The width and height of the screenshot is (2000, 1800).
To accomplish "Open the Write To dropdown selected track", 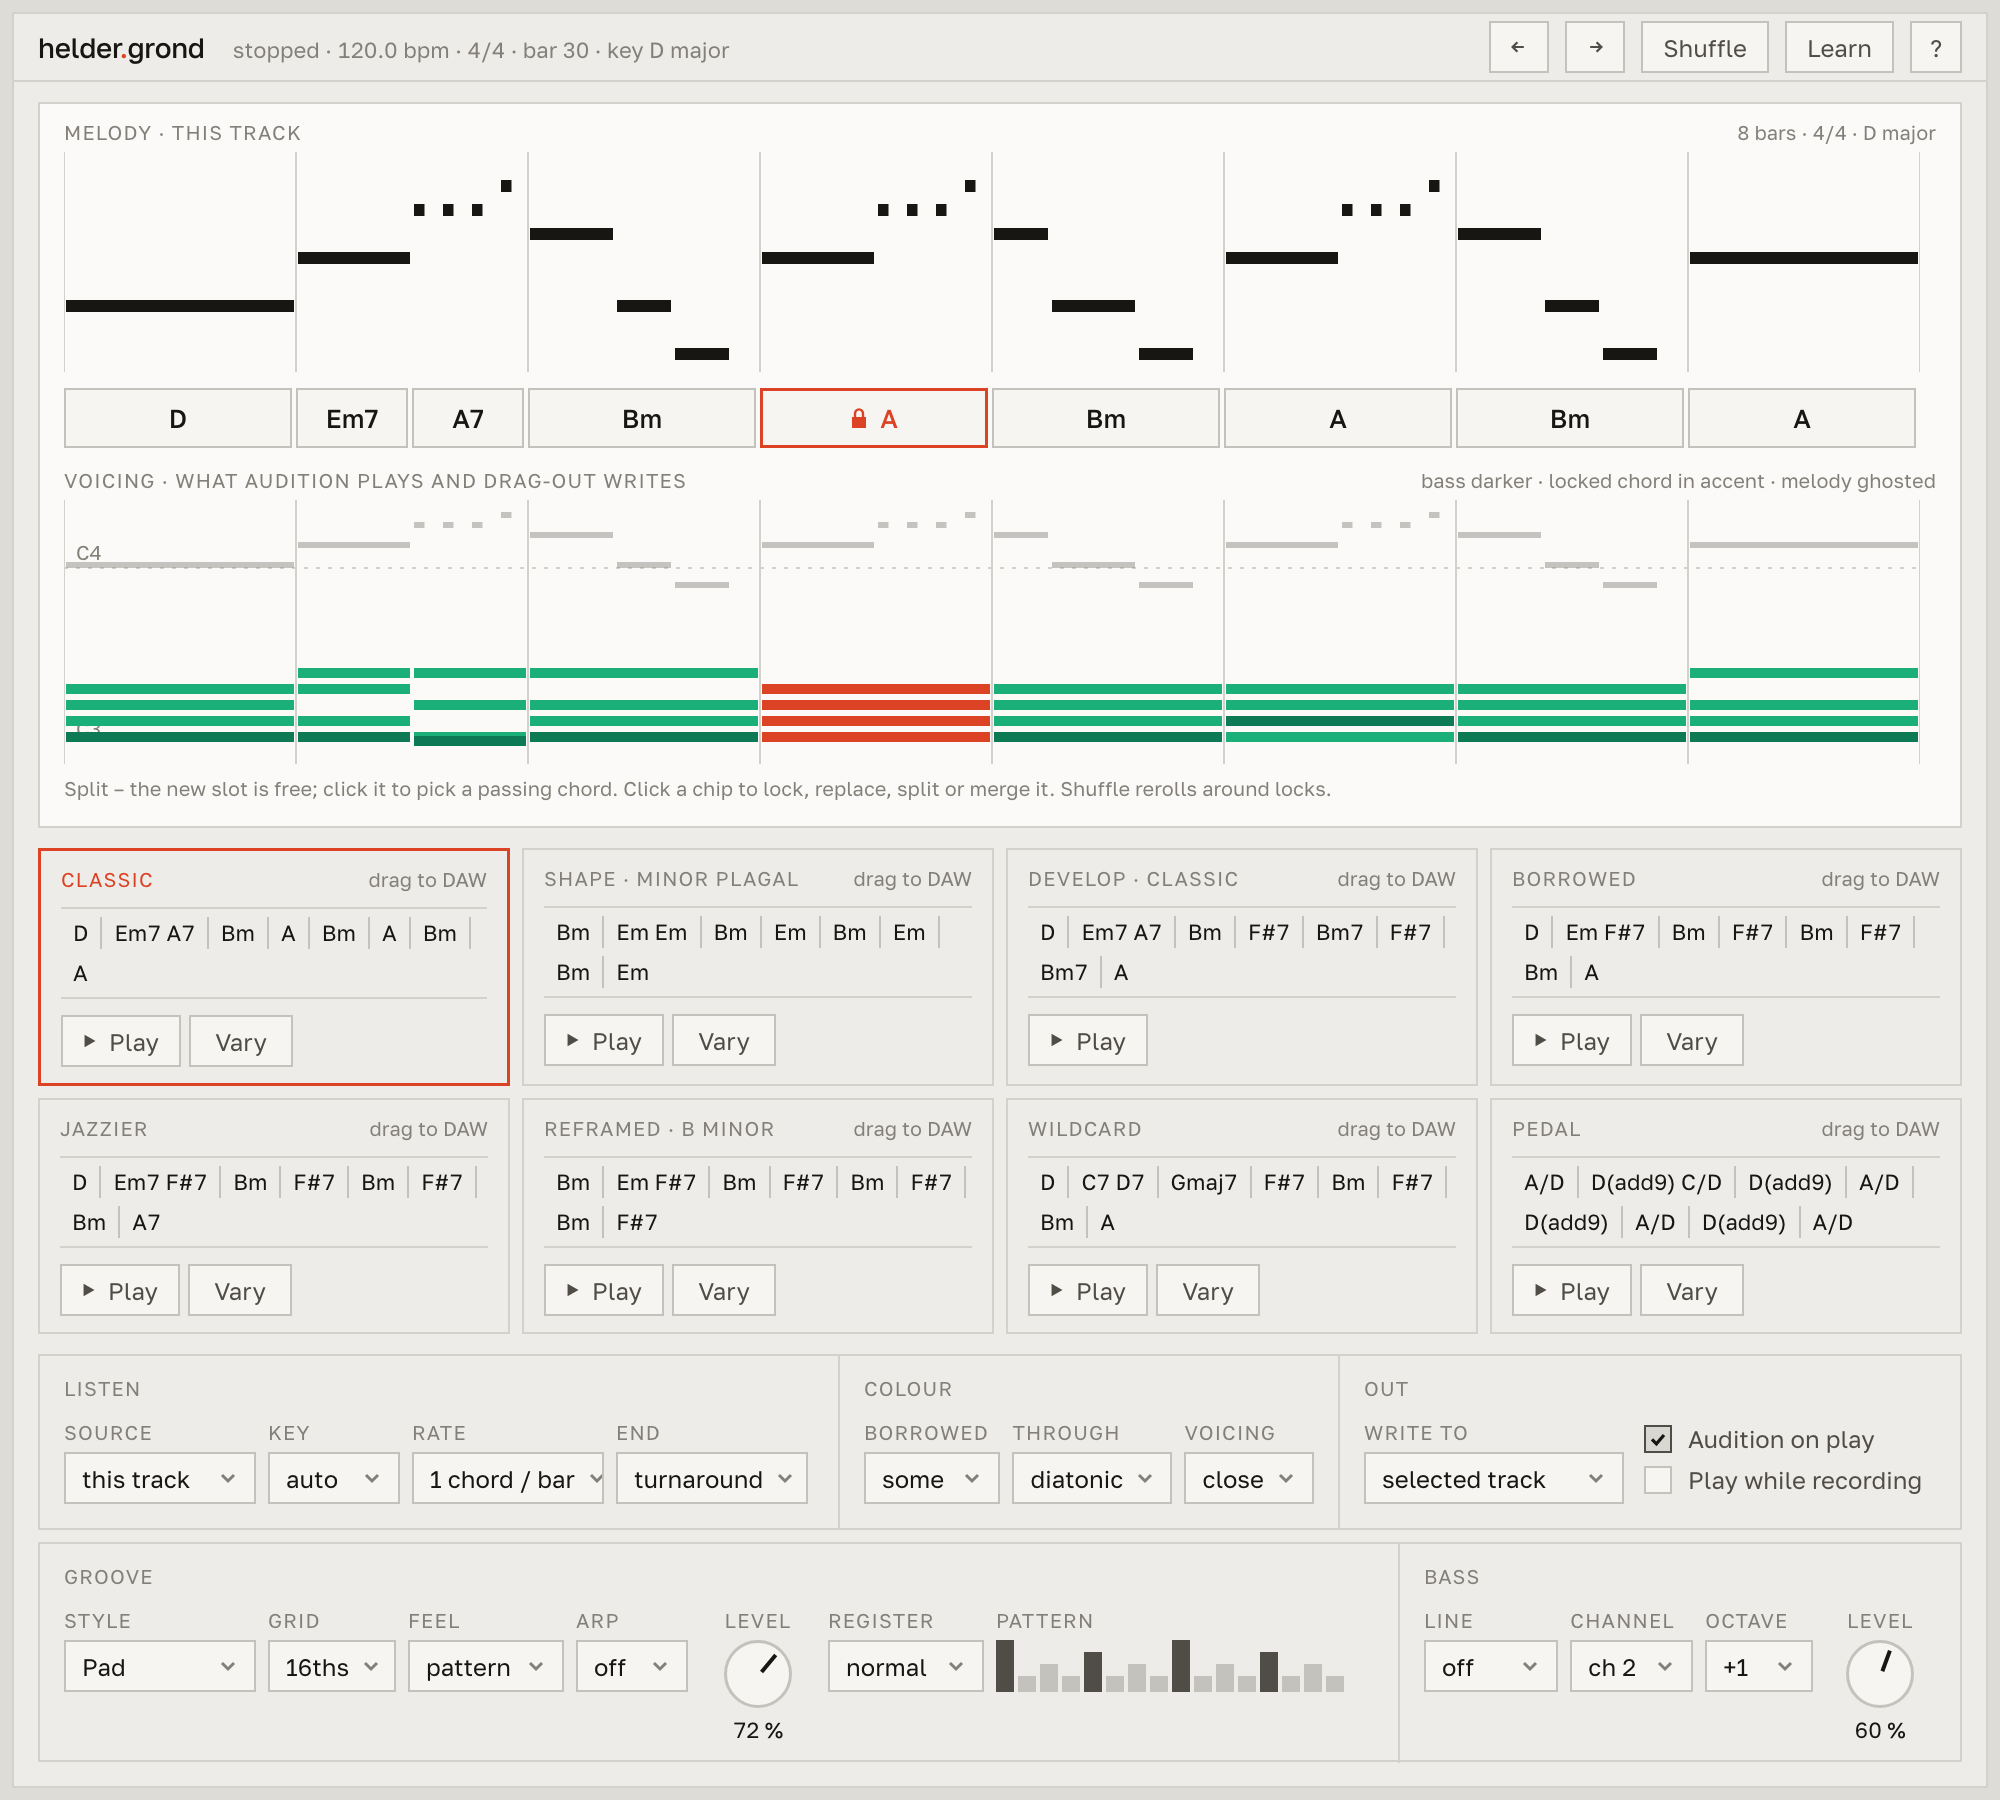I will [x=1494, y=1479].
